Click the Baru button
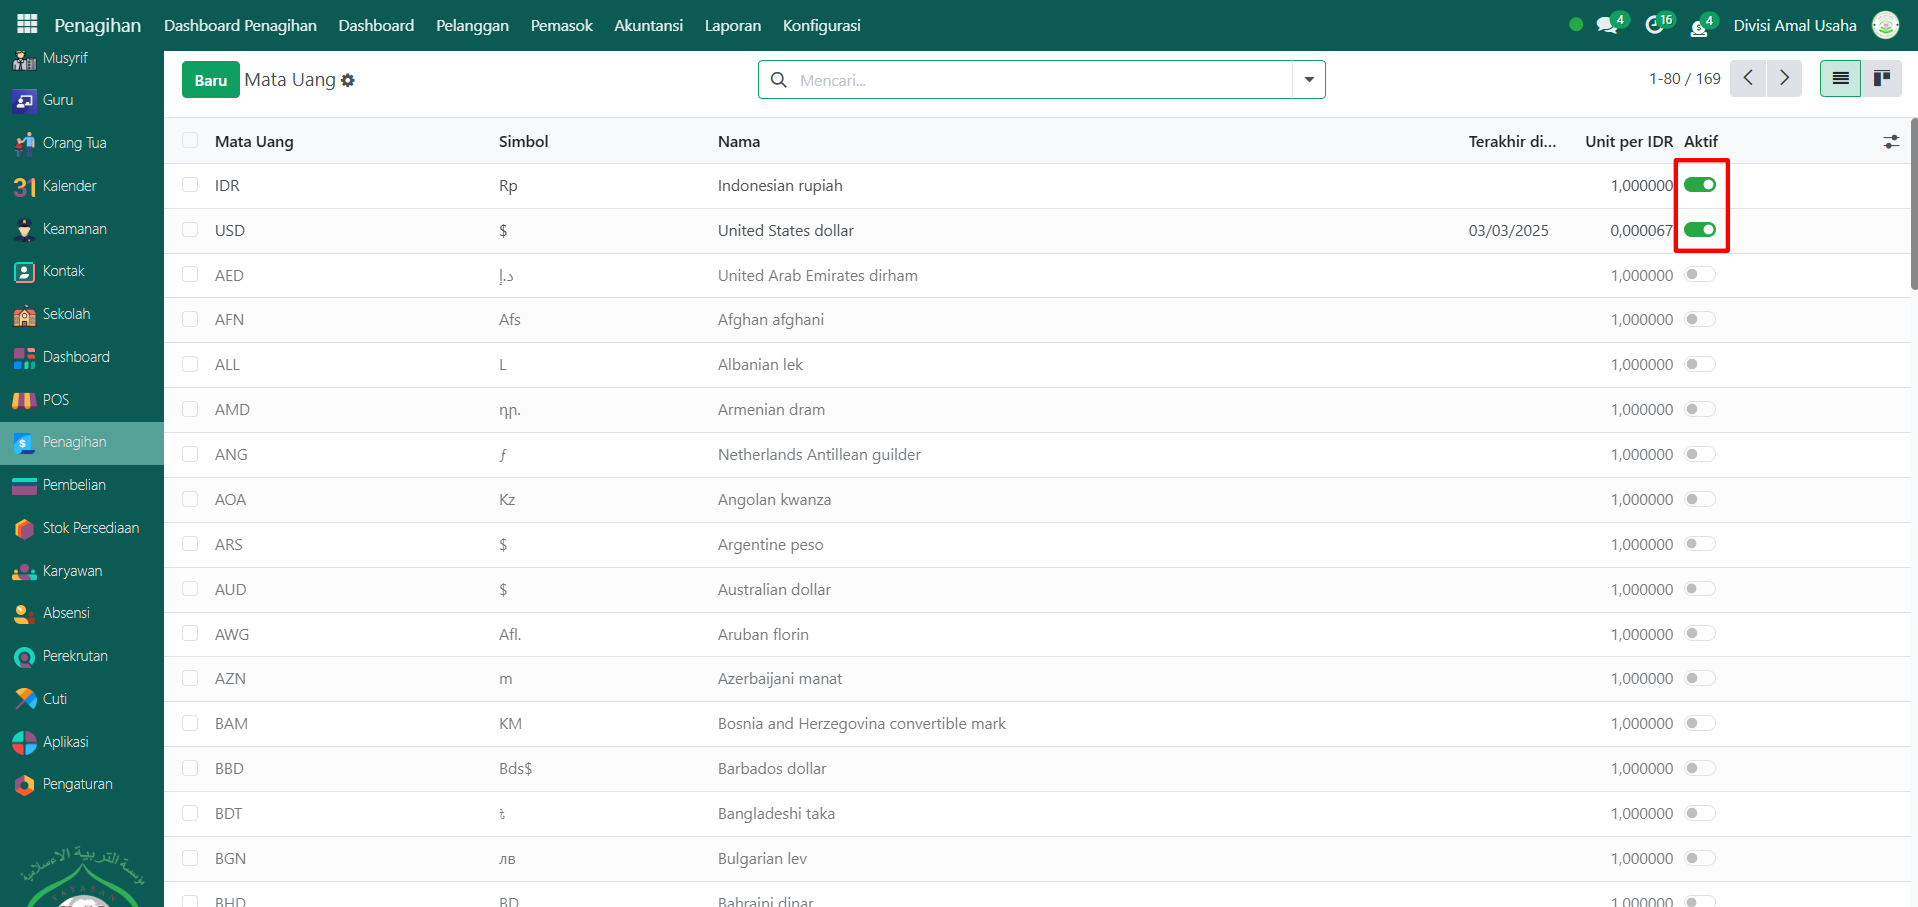Viewport: 1918px width, 907px height. click(x=210, y=80)
